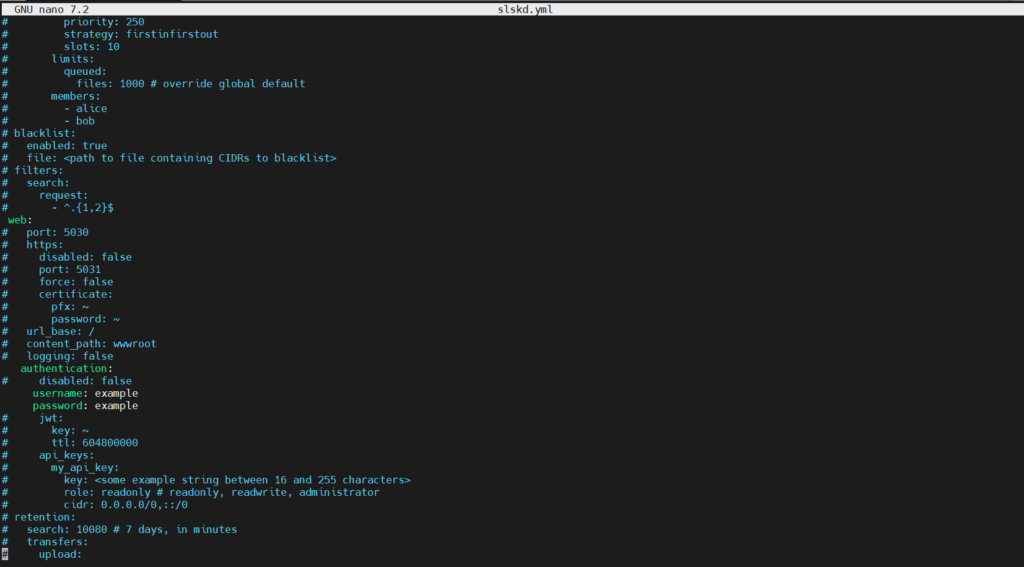The height and width of the screenshot is (567, 1024).
Task: Click the 'port: 5030' line
Action: click(x=57, y=233)
